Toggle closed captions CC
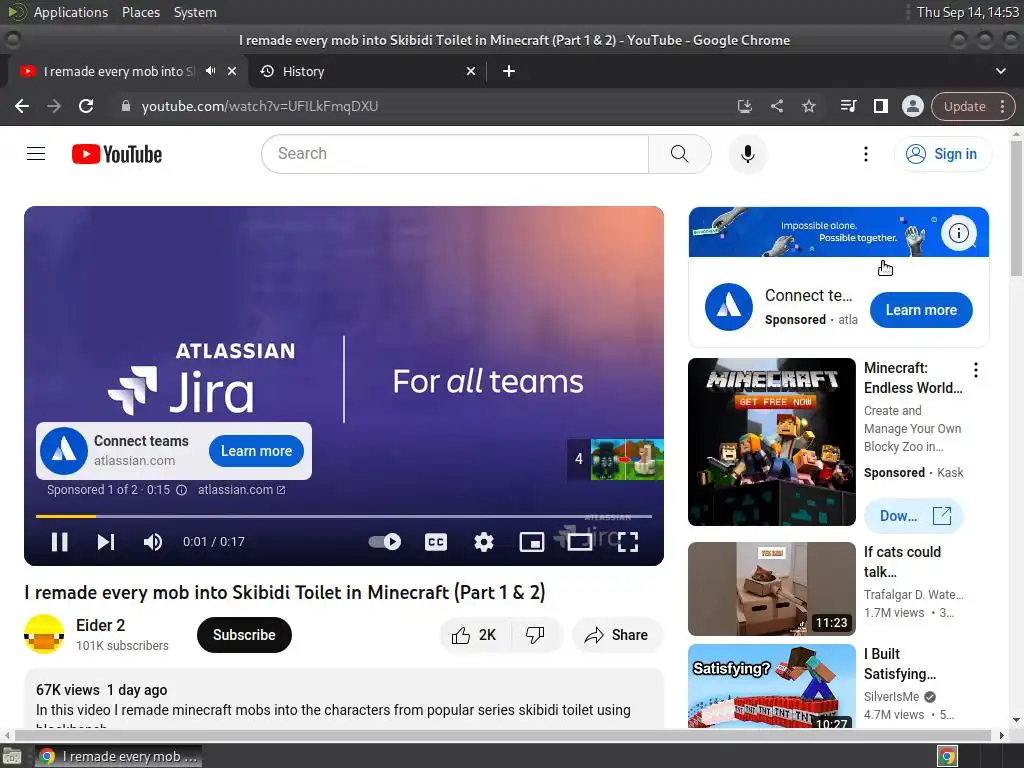 [x=436, y=542]
